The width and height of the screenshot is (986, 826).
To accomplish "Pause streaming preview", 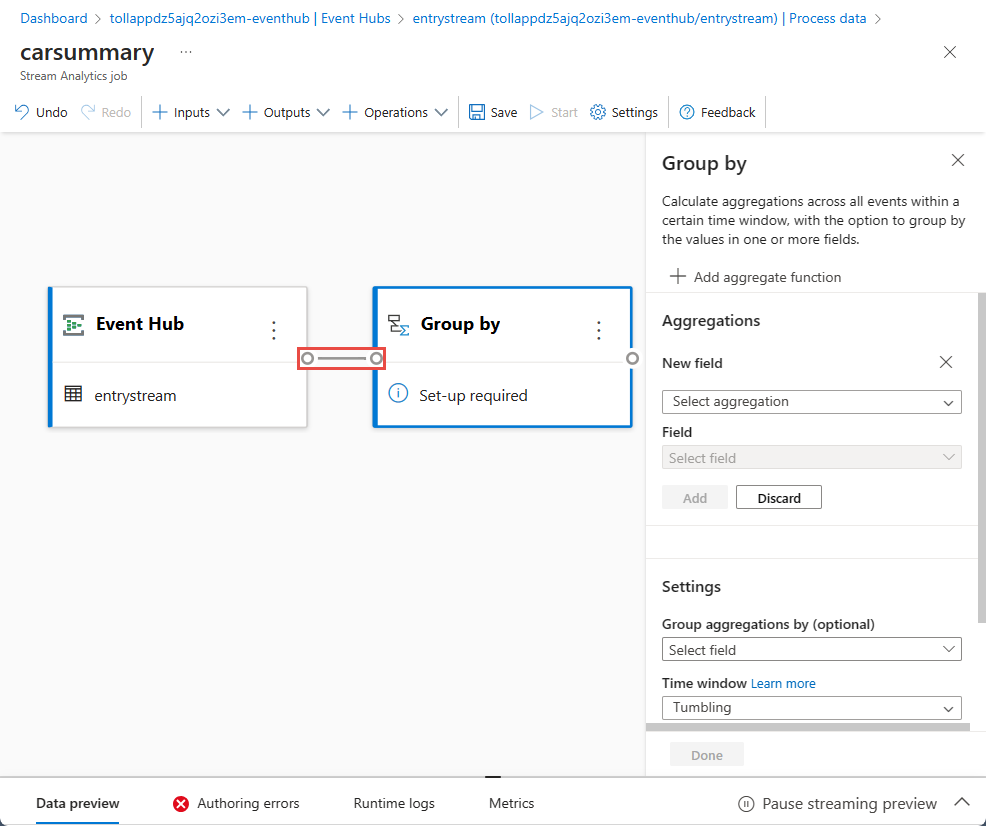I will pyautogui.click(x=838, y=804).
